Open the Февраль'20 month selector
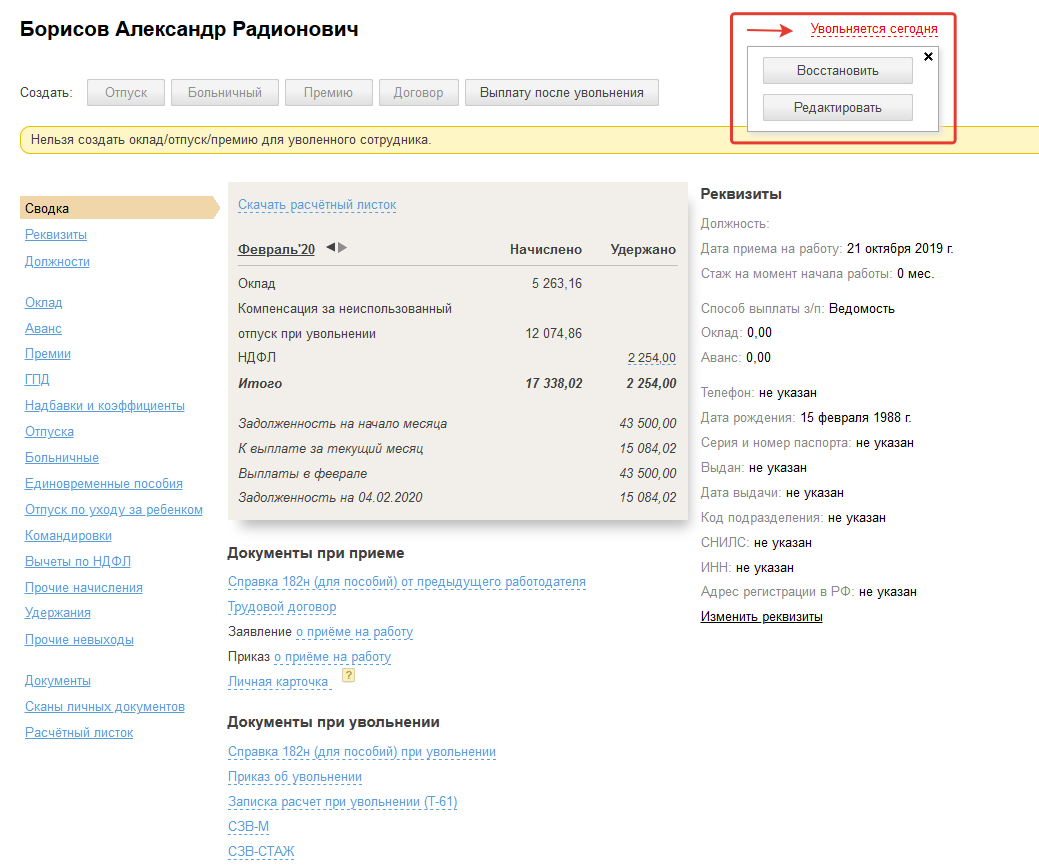The height and width of the screenshot is (865, 1039). pos(275,250)
